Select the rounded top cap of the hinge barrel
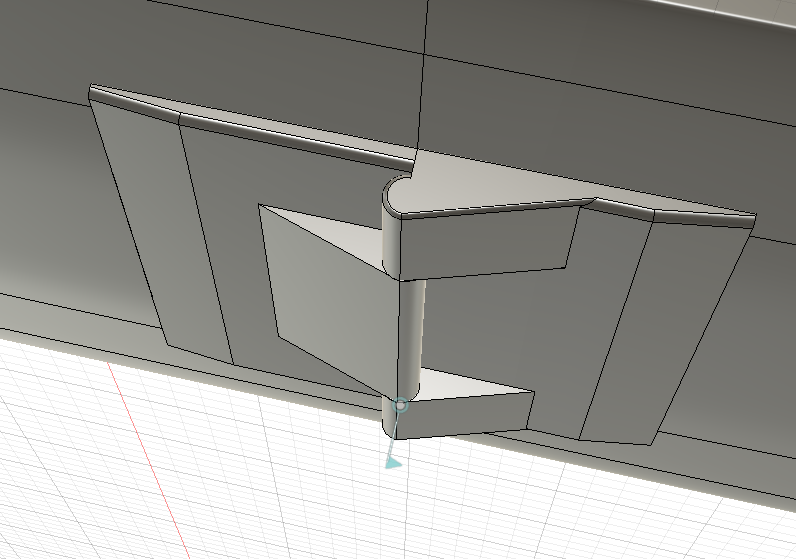This screenshot has height=559, width=796. [x=397, y=196]
